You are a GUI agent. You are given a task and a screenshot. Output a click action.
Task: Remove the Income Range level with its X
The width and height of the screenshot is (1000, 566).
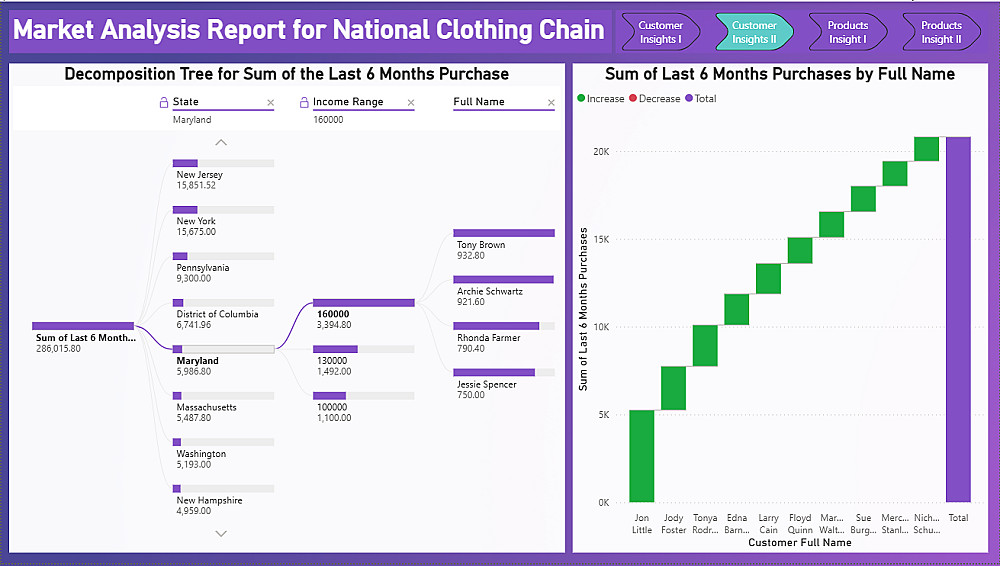pos(410,102)
